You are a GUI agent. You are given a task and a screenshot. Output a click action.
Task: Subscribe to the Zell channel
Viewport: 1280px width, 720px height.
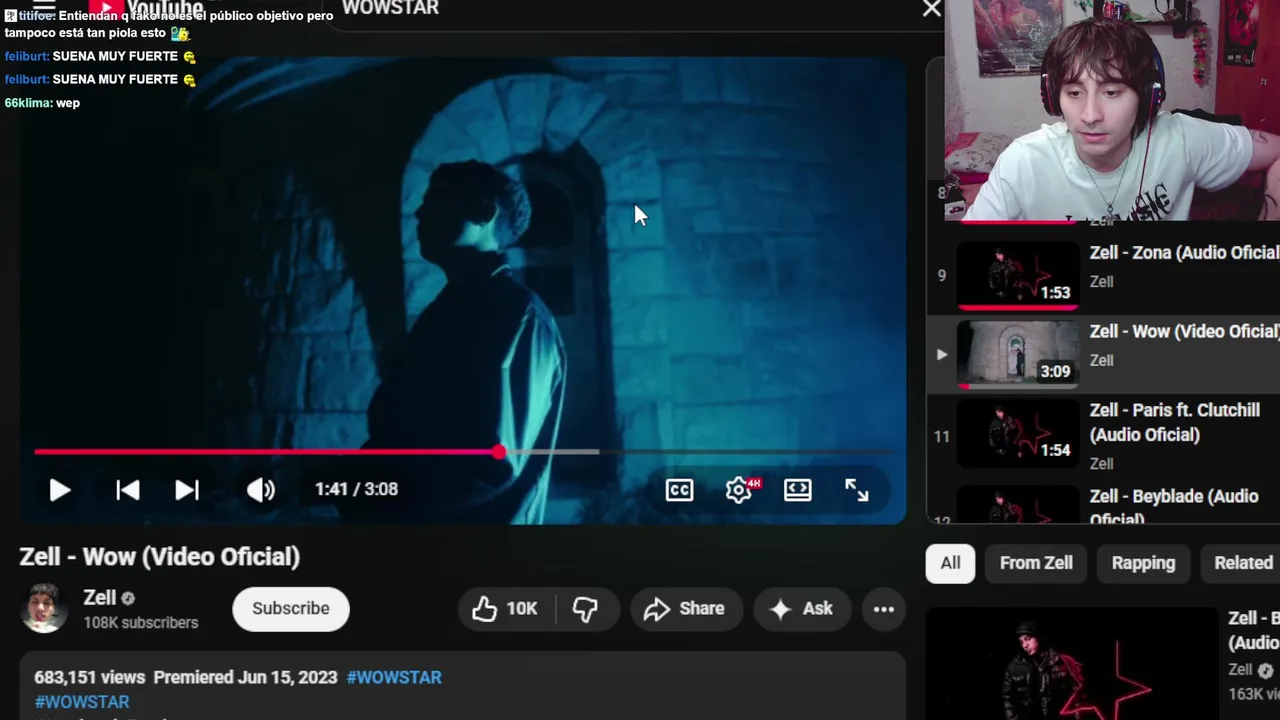(x=291, y=608)
